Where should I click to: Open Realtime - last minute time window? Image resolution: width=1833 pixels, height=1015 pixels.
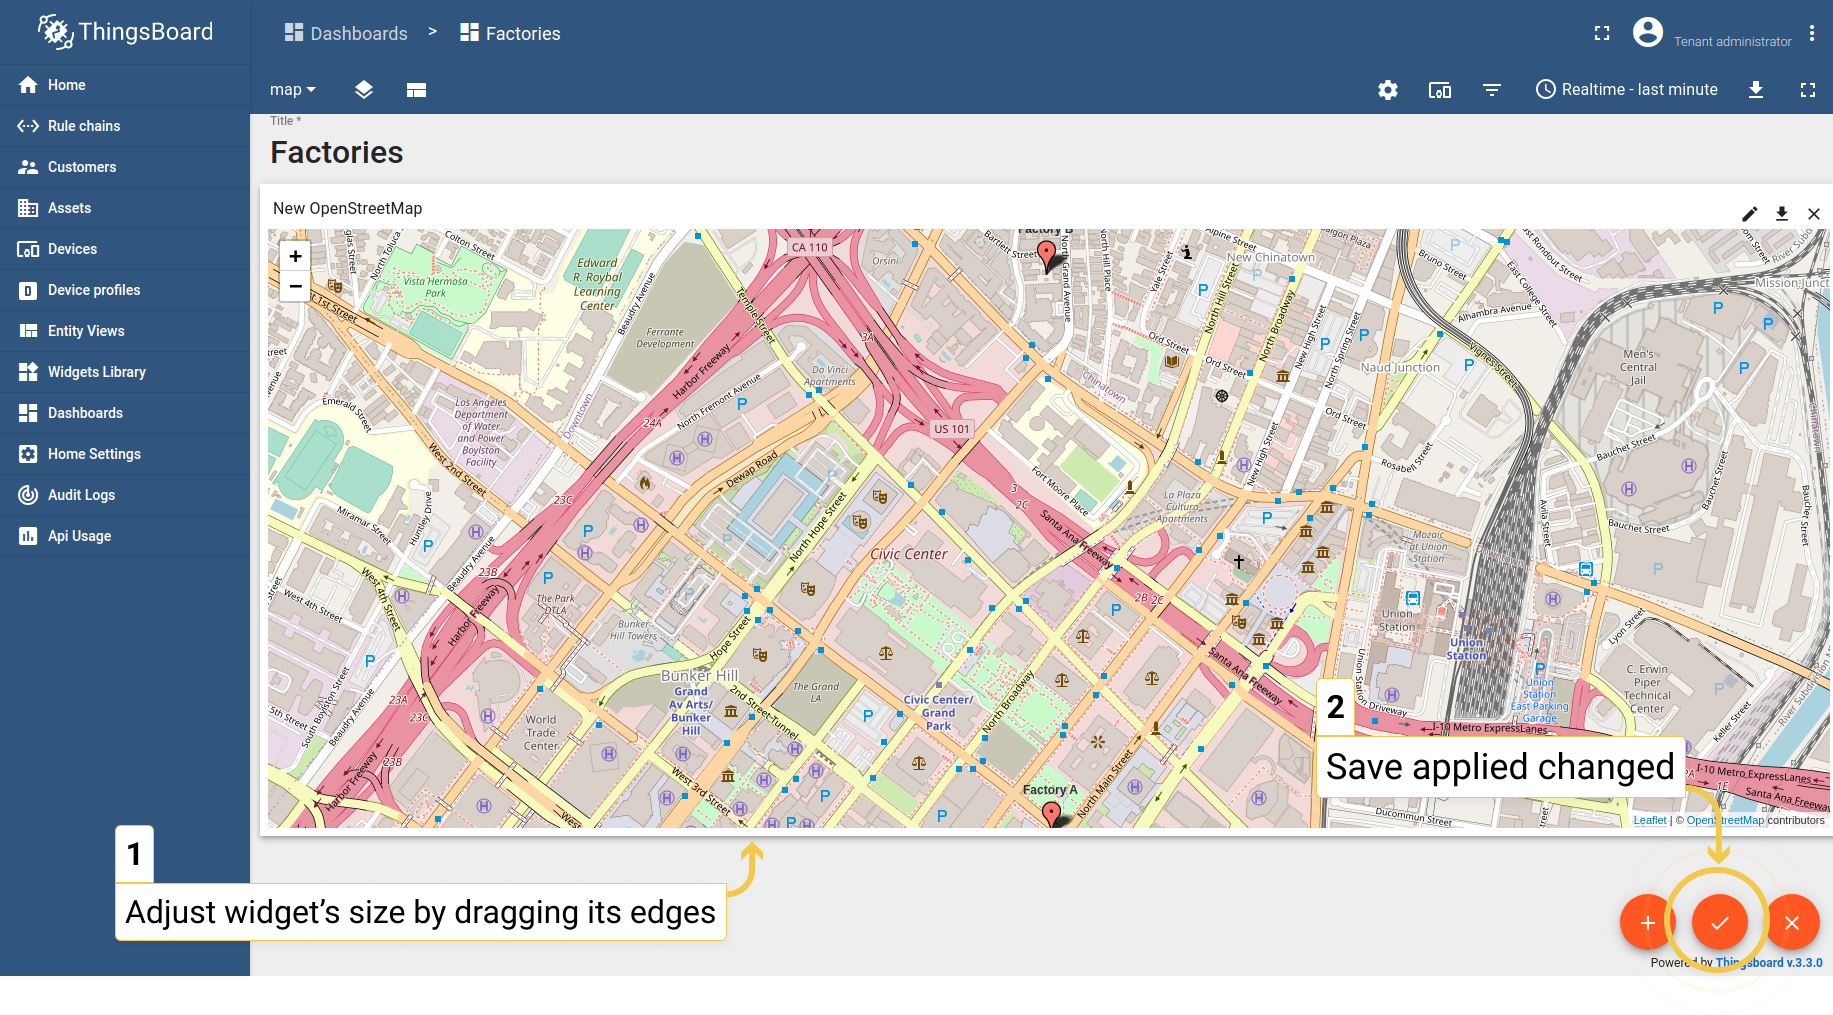coord(1627,90)
